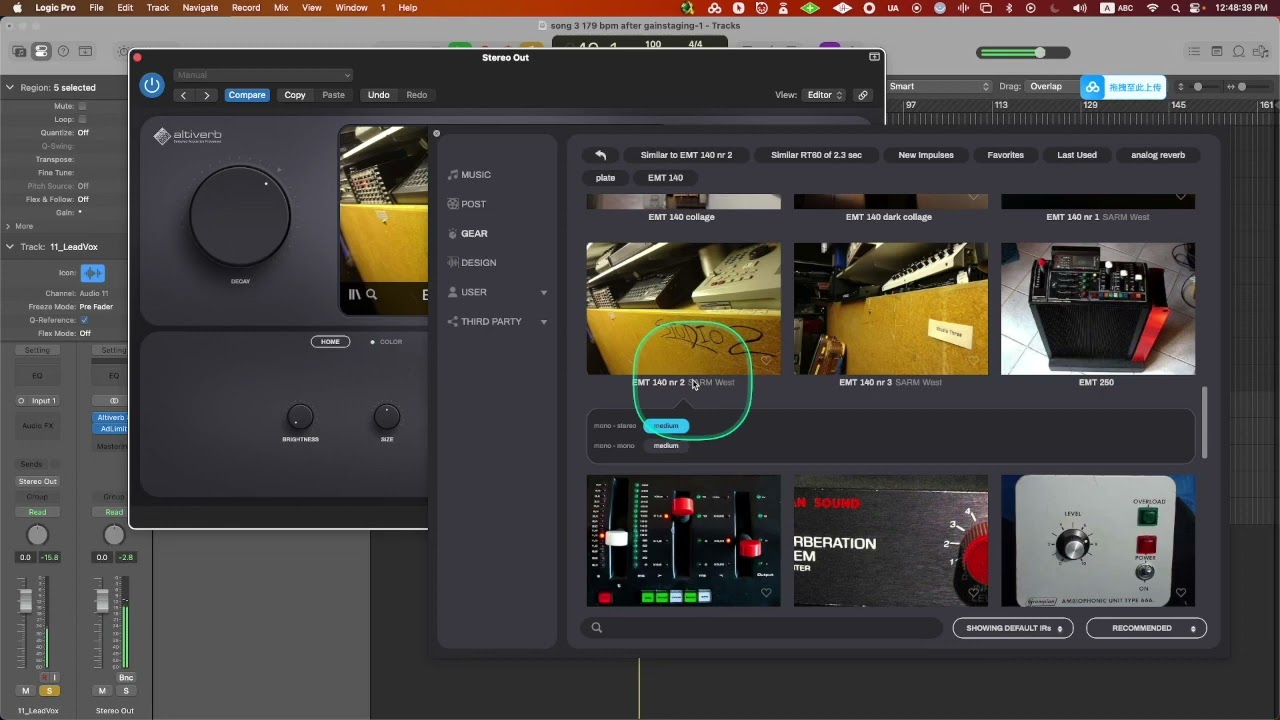The height and width of the screenshot is (720, 1280).
Task: Click the analog reverb tag
Action: (1158, 155)
